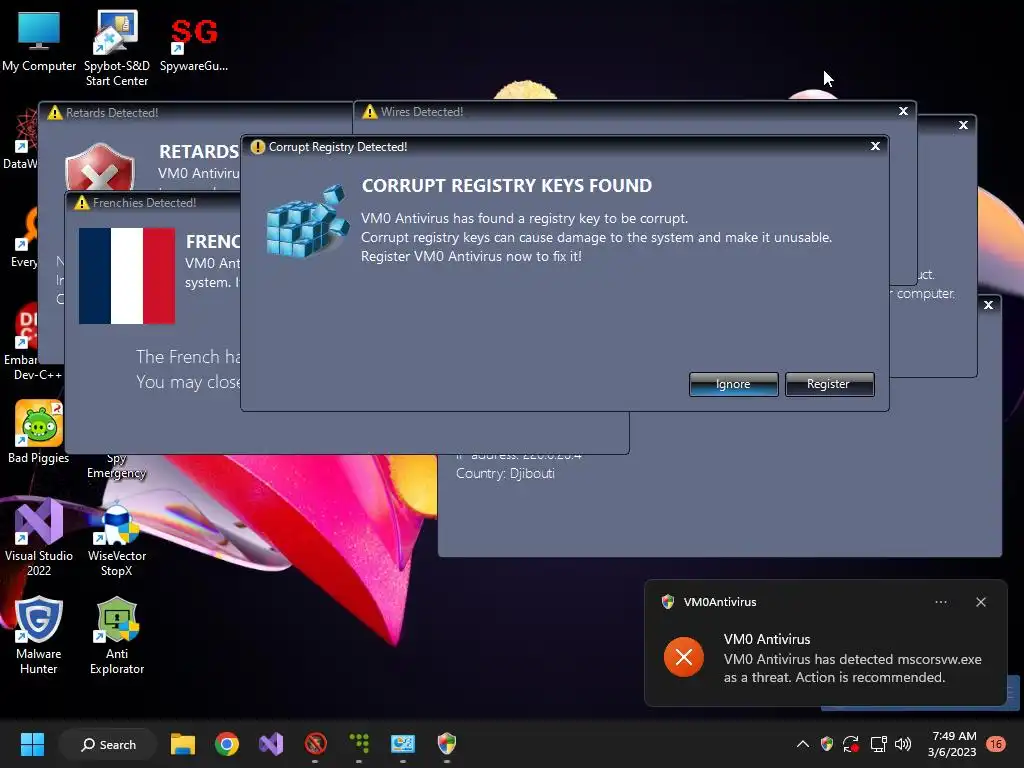1024x768 pixels.
Task: Open the volume speaker tray icon
Action: tap(903, 744)
